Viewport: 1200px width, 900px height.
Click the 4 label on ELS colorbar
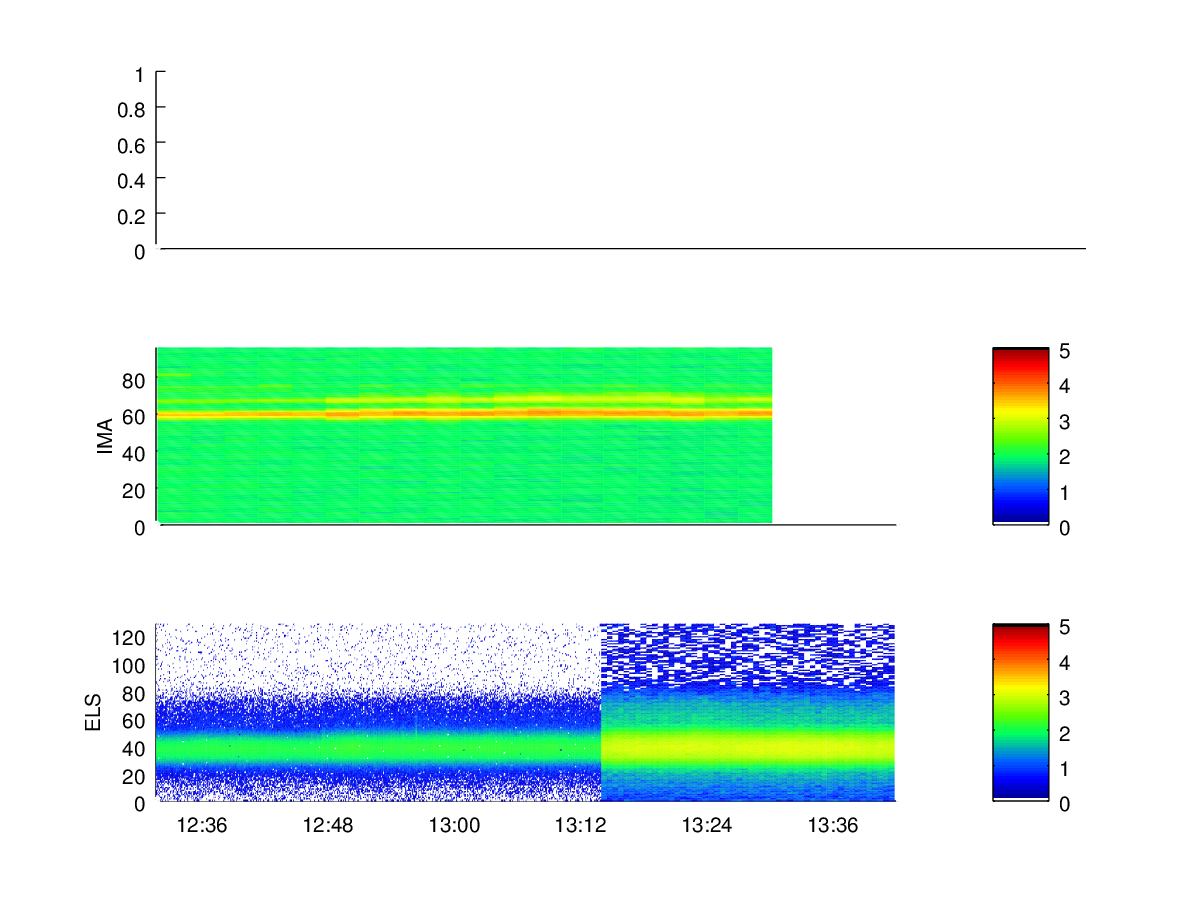(1065, 663)
